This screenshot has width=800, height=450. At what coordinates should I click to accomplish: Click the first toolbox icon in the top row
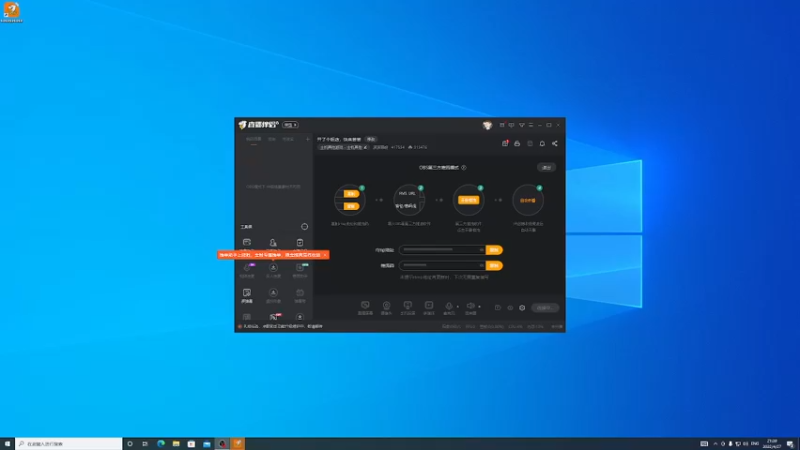(247, 242)
